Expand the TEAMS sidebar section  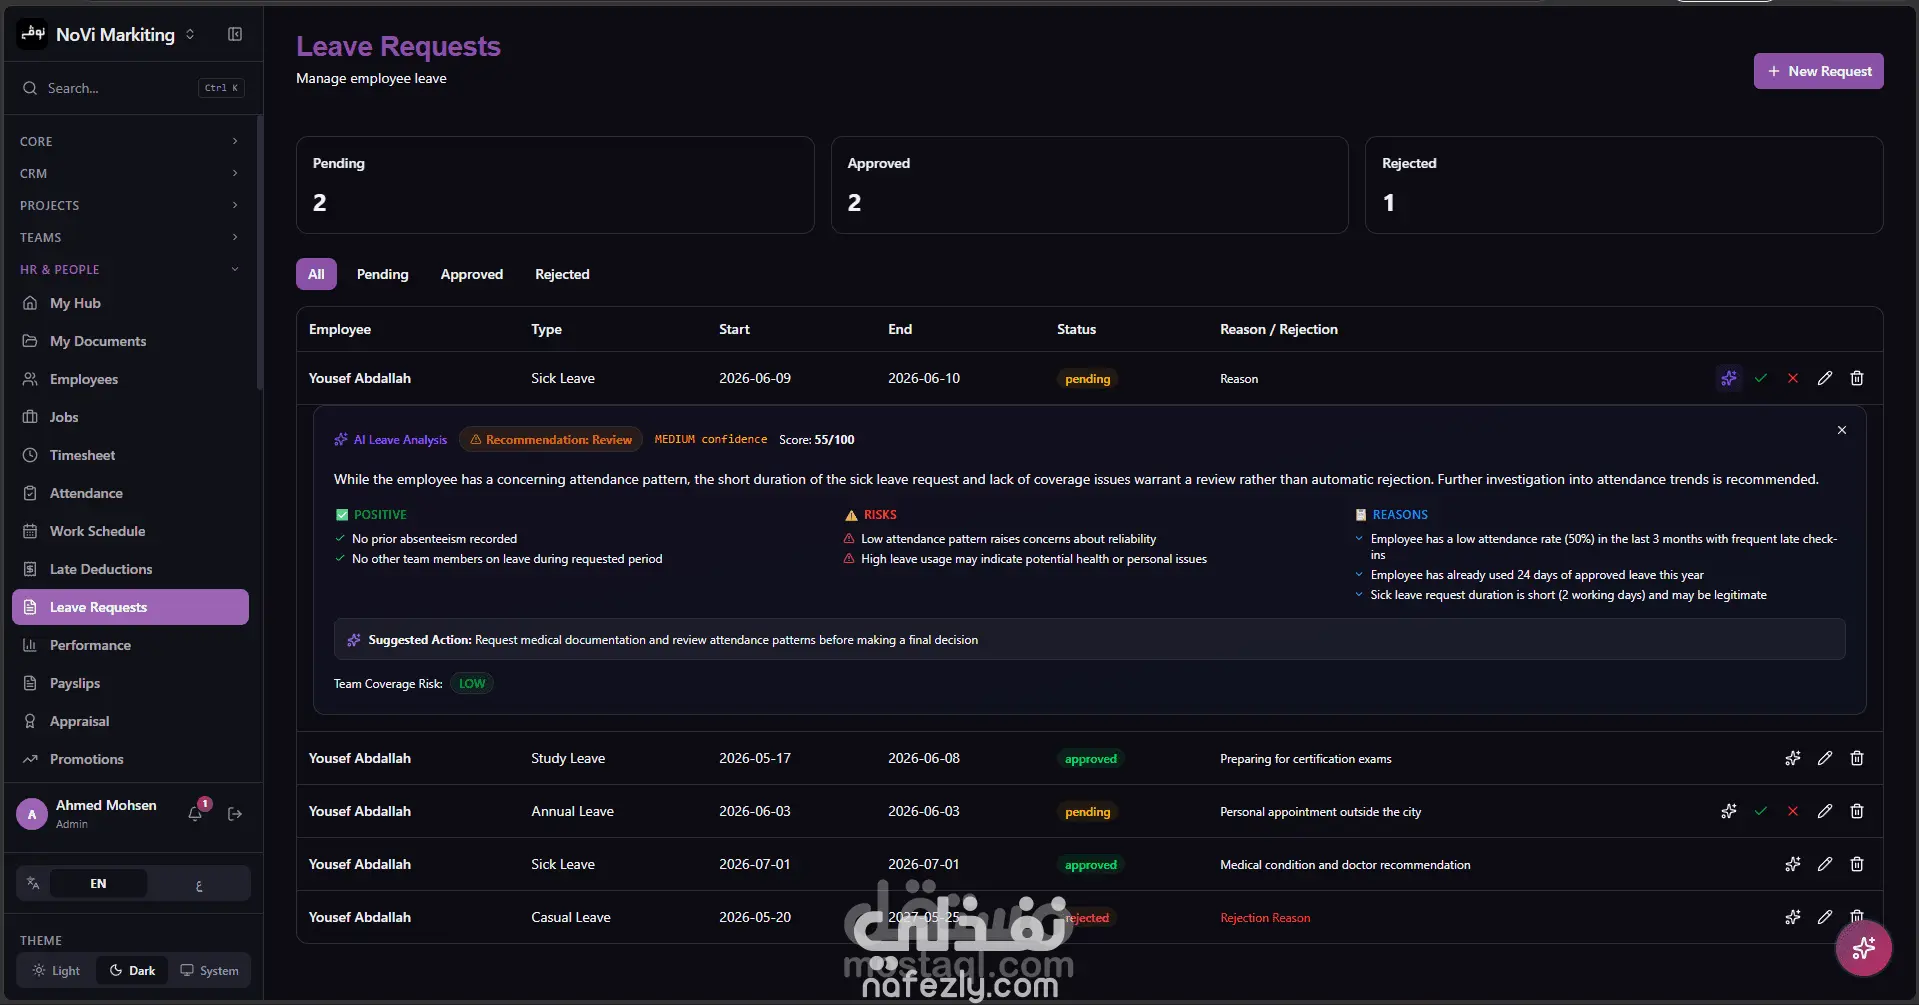point(130,237)
